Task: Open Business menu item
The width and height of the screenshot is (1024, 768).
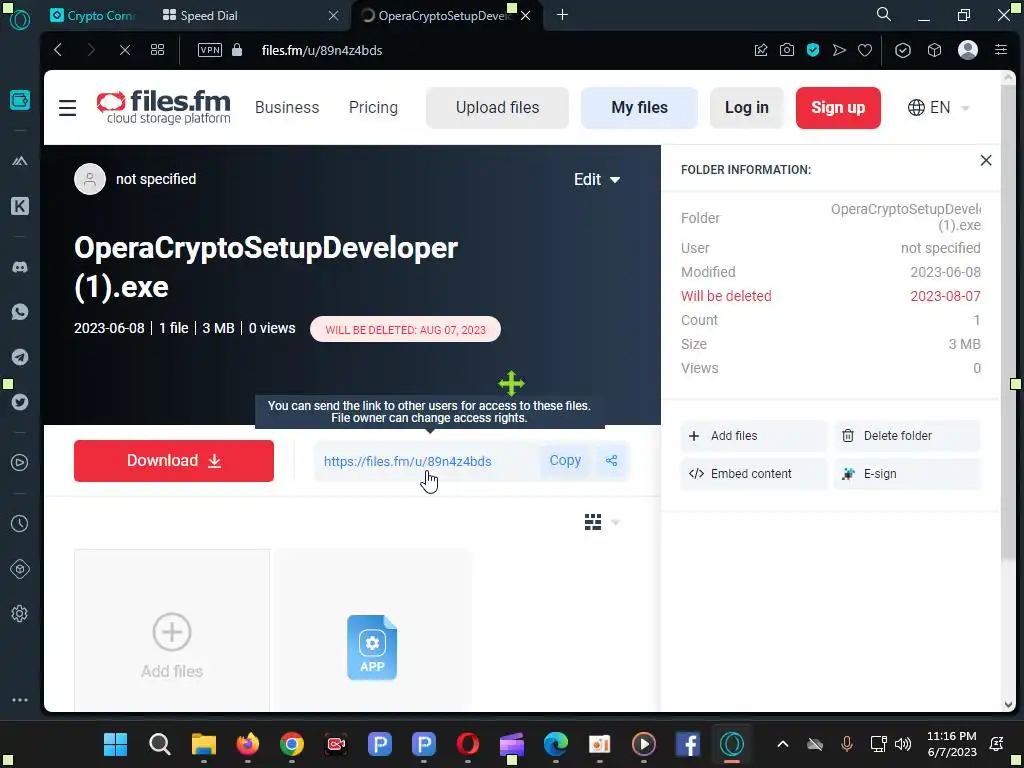Action: coord(287,107)
